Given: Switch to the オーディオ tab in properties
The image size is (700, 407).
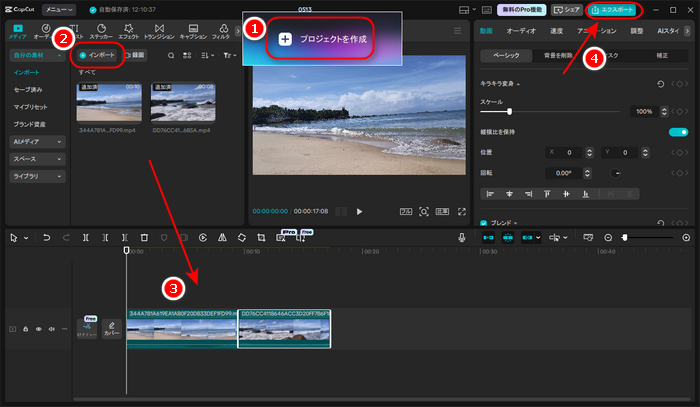Looking at the screenshot, I should click(x=520, y=31).
